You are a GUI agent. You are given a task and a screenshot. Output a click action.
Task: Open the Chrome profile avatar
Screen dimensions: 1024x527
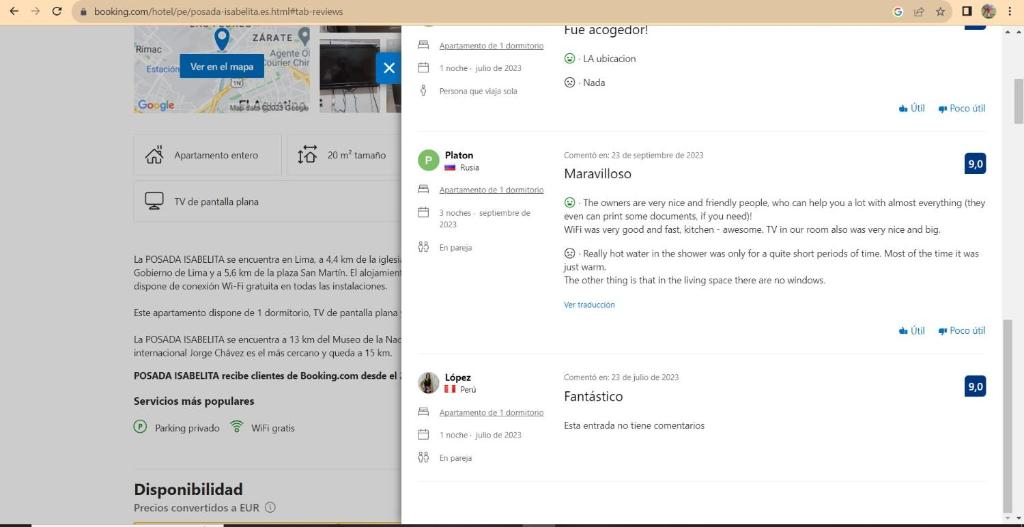click(988, 11)
